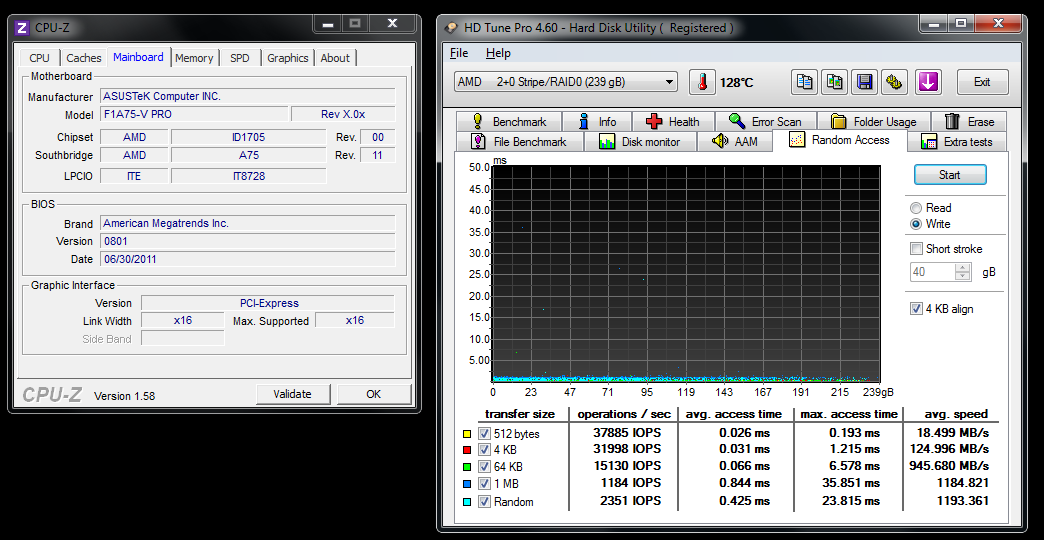Click the short stroke 40 gB input field

[x=933, y=272]
